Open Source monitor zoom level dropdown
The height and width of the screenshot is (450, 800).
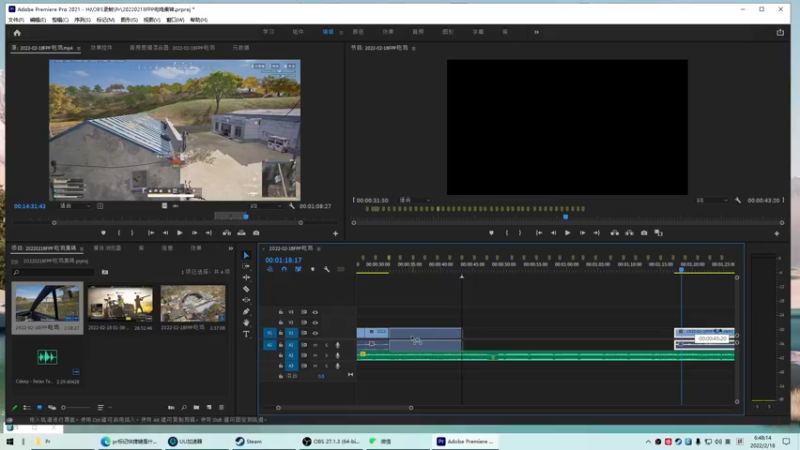[x=74, y=206]
